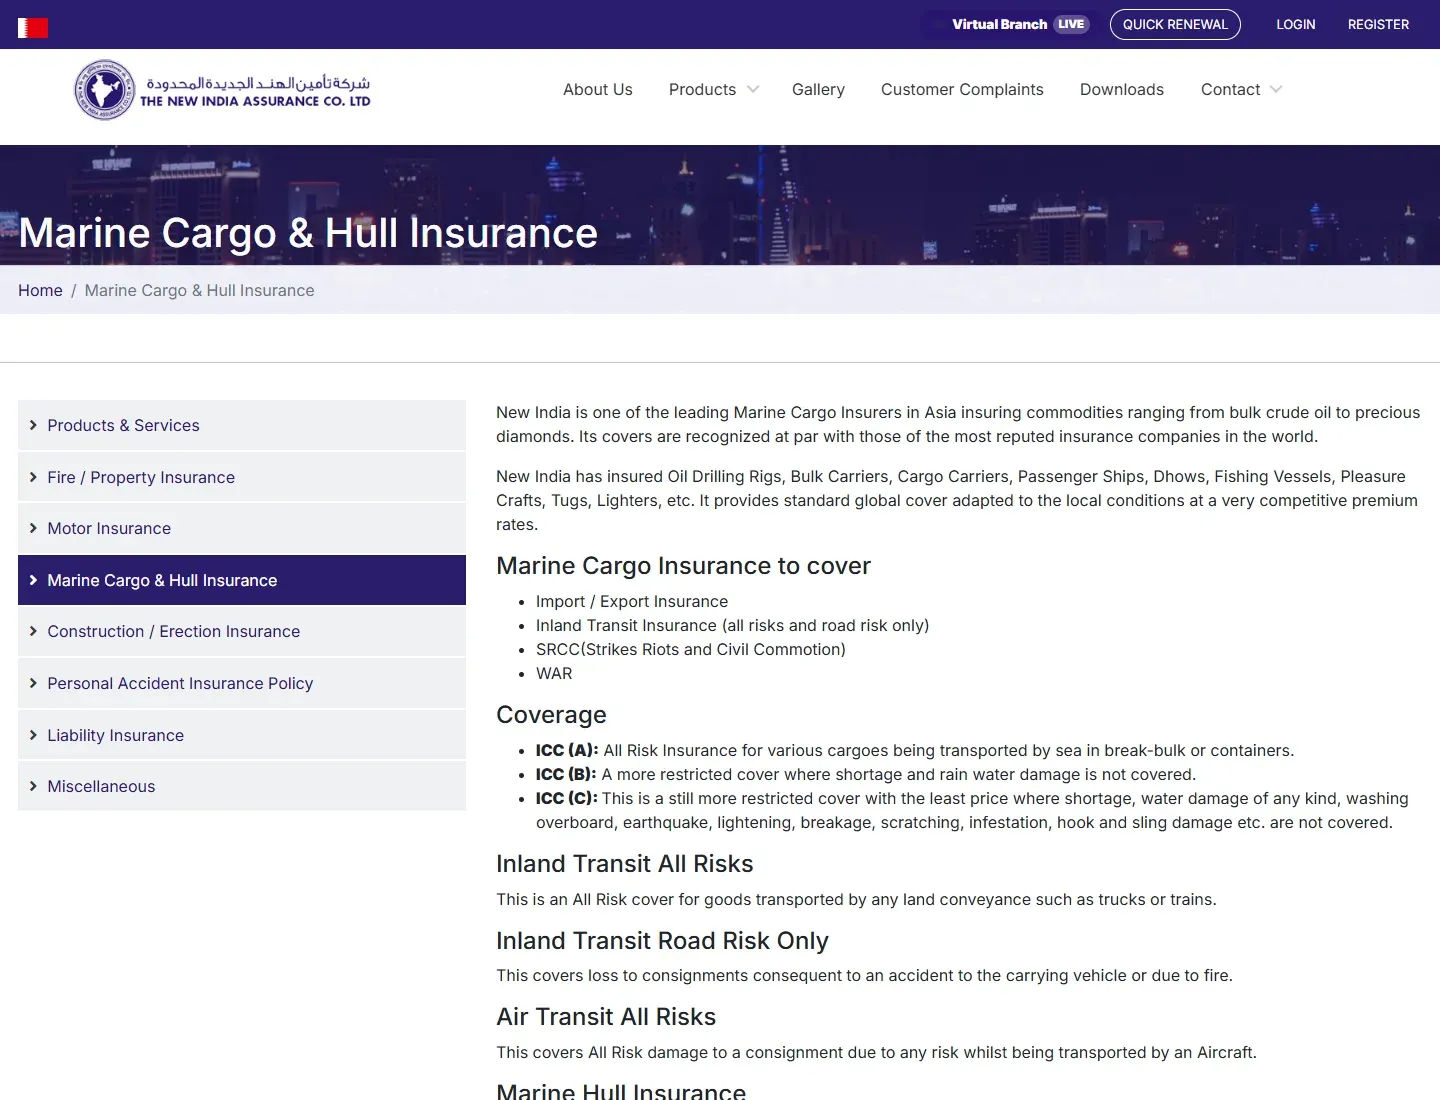
Task: Click the QUICK RENEWAL button
Action: point(1175,24)
